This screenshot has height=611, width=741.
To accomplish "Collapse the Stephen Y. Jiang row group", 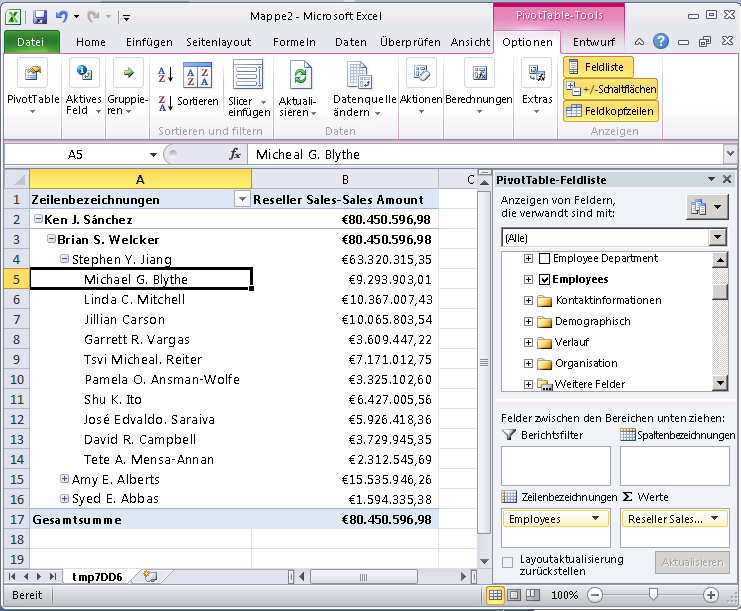I will [x=65, y=260].
